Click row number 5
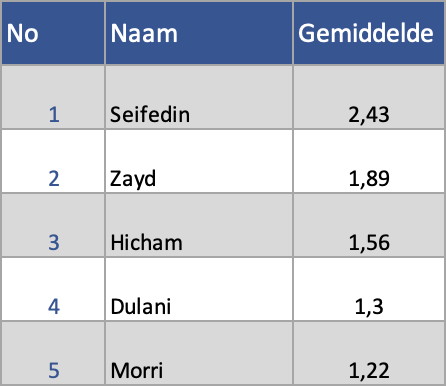Screen dimensions: 446x386 click(54, 370)
